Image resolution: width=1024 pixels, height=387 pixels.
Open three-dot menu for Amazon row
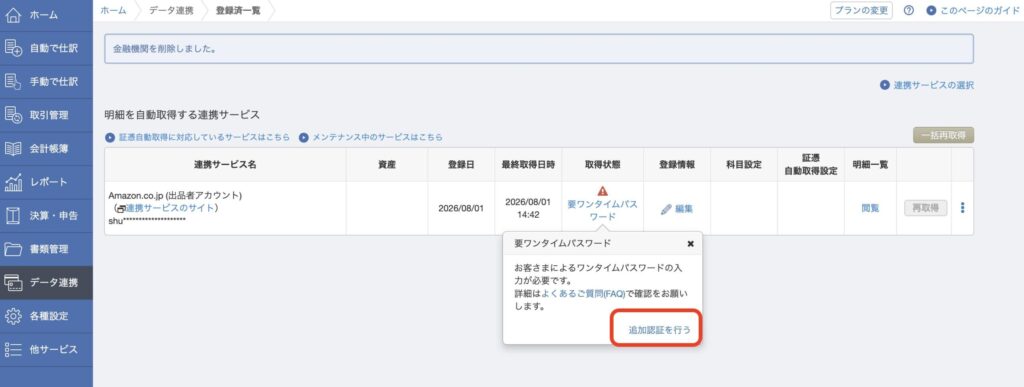tap(962, 208)
